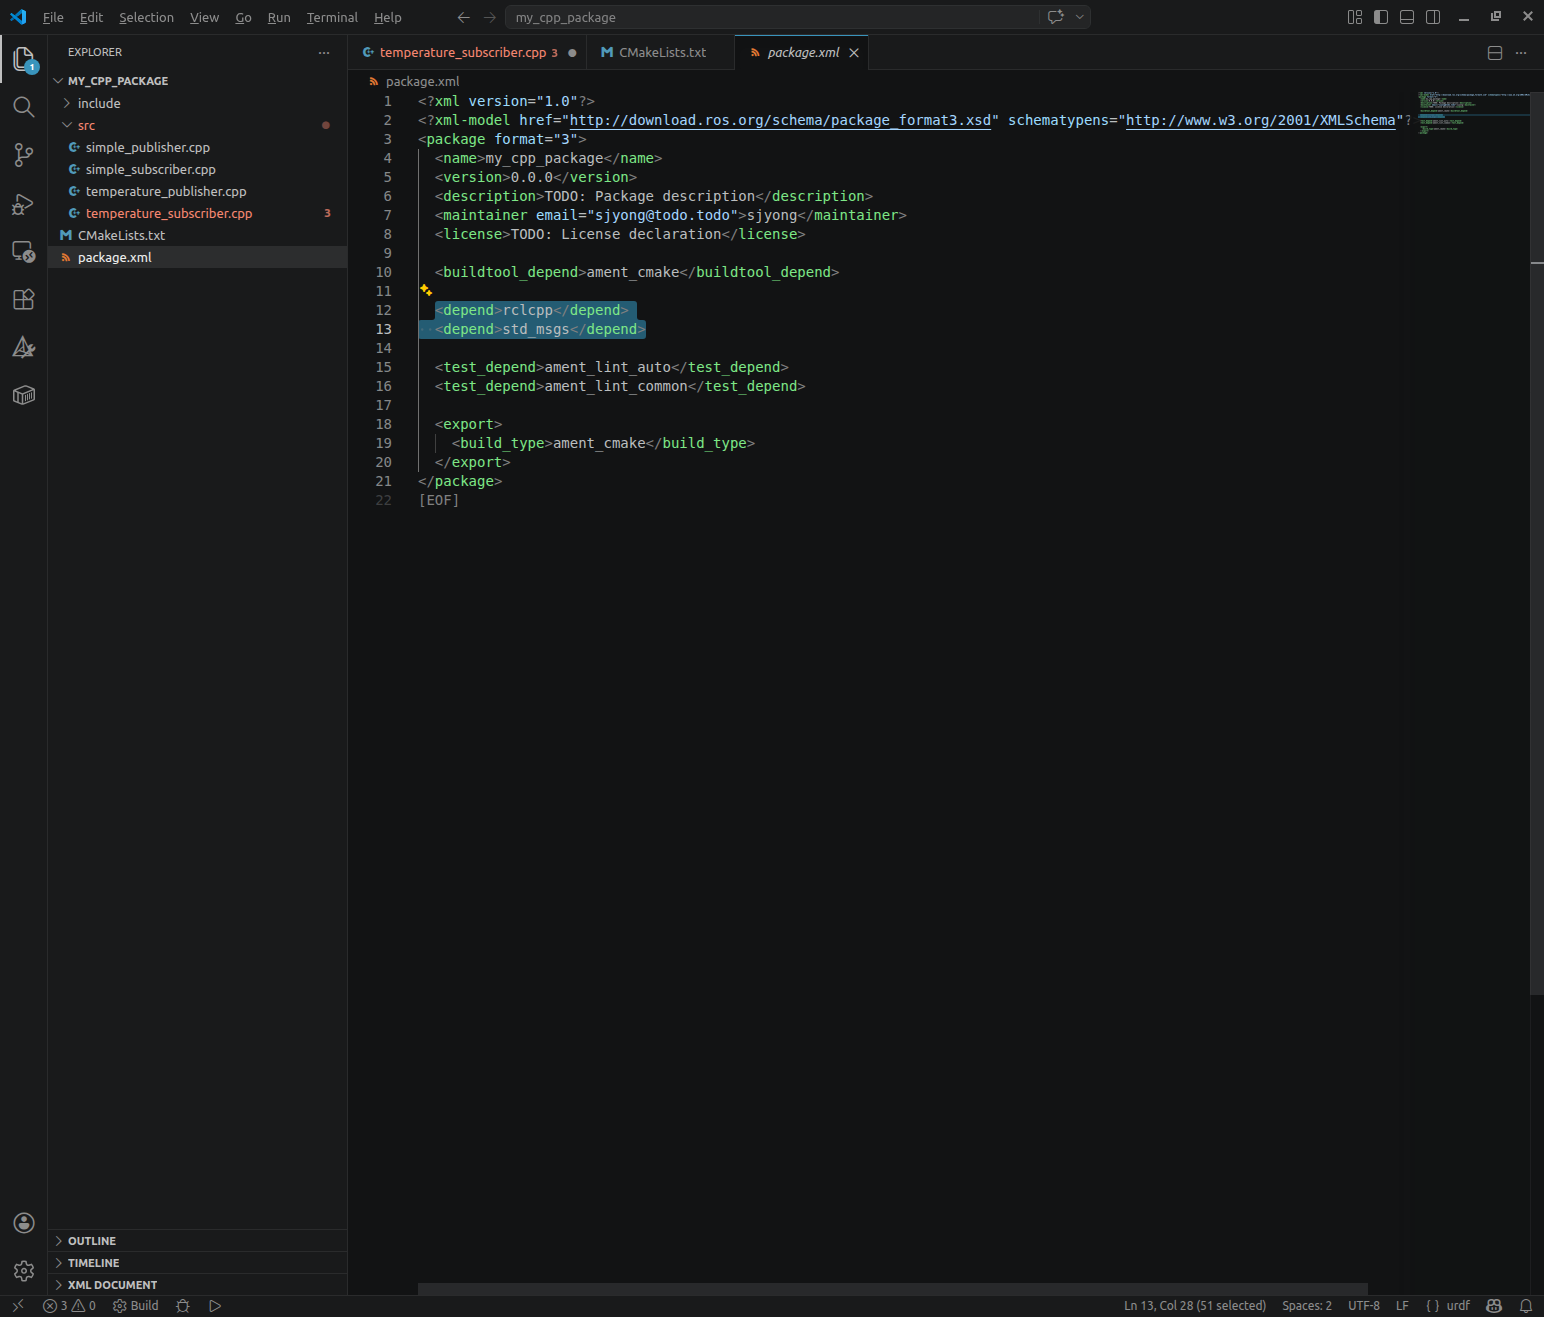Open the Manage settings gear

24,1271
